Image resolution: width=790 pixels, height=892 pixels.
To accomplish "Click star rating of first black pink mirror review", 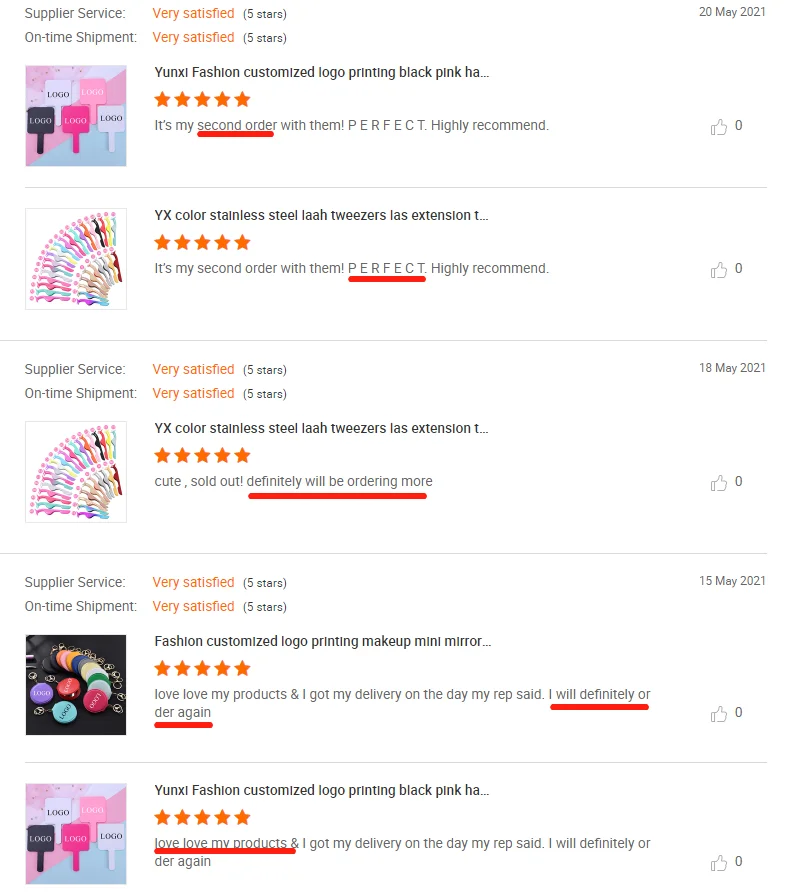I will point(202,100).
